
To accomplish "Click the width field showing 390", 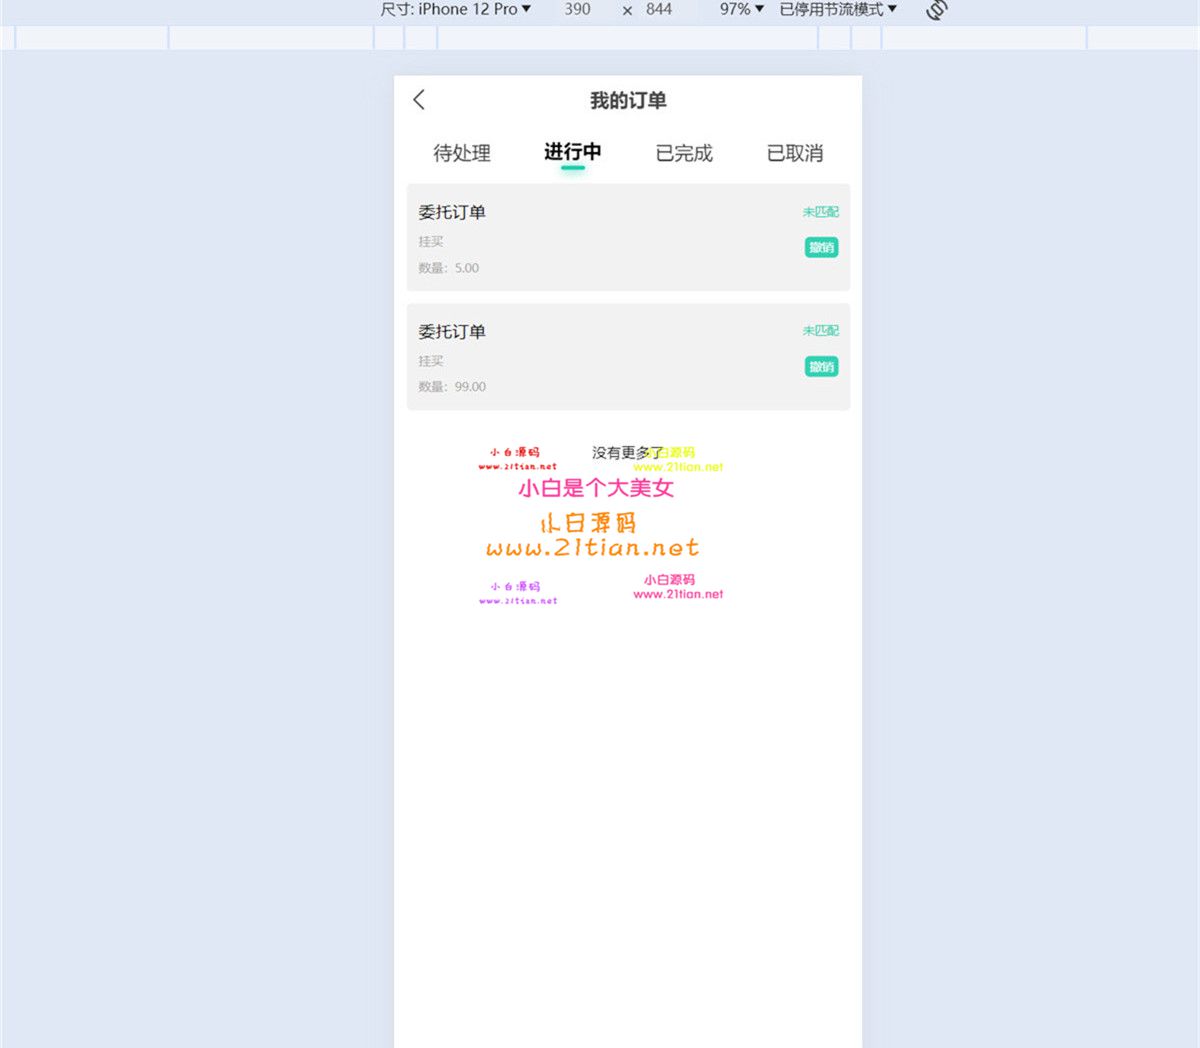I will (x=577, y=9).
